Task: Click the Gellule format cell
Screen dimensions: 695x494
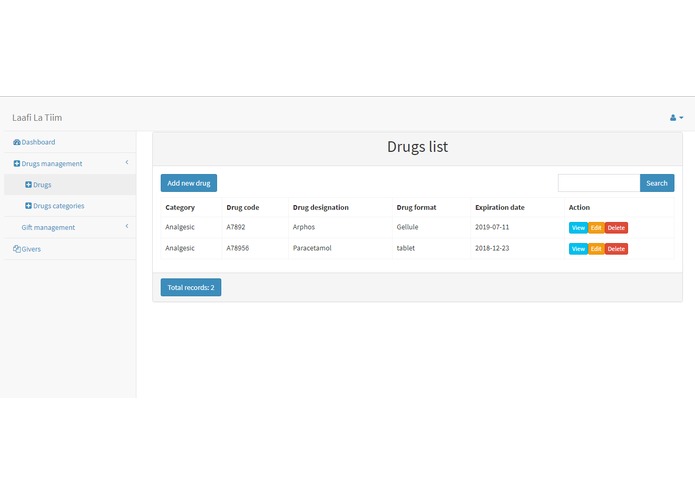Action: coord(407,227)
